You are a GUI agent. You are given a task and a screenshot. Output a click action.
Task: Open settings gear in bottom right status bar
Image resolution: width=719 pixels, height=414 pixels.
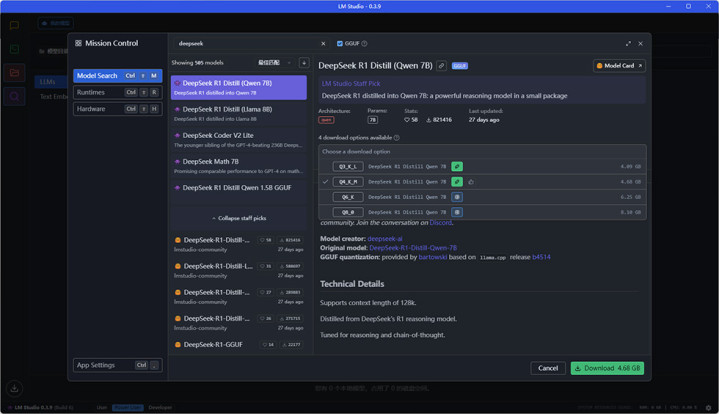pyautogui.click(x=708, y=407)
